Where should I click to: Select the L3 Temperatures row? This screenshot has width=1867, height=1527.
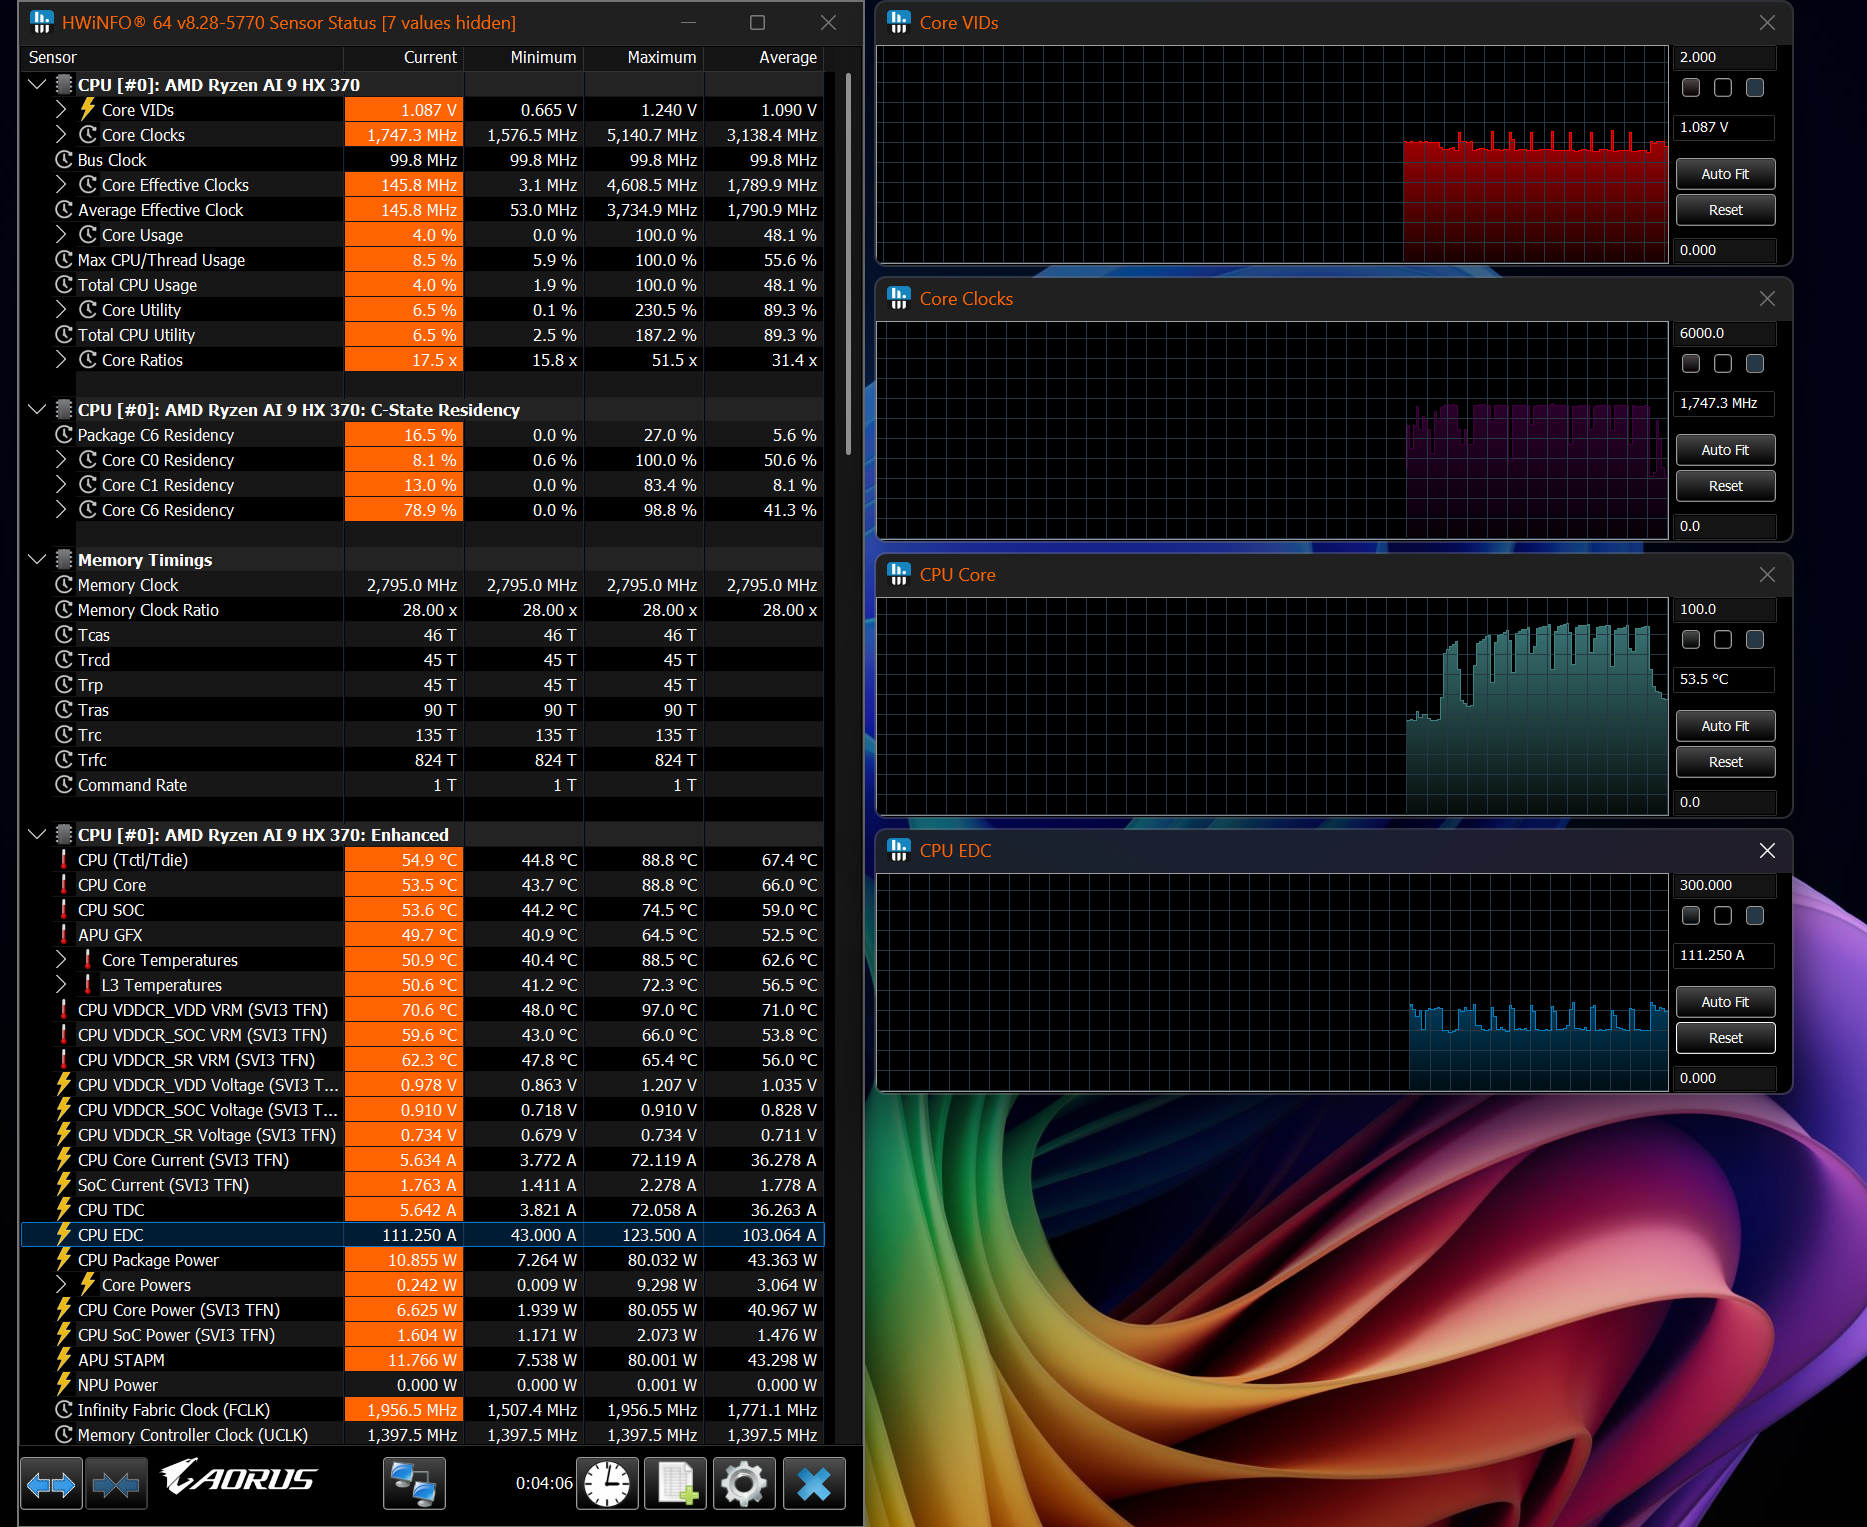tap(422, 984)
